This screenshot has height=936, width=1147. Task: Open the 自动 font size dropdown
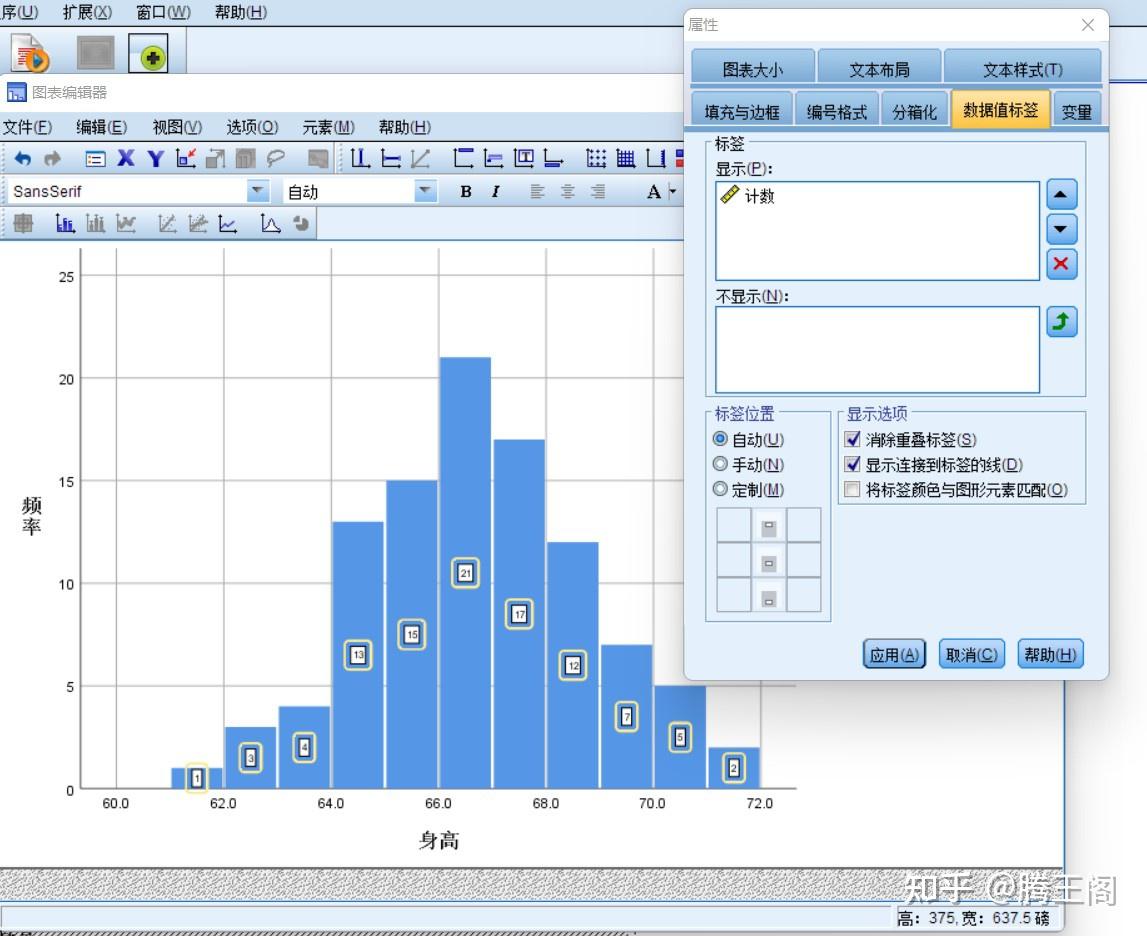click(x=425, y=192)
